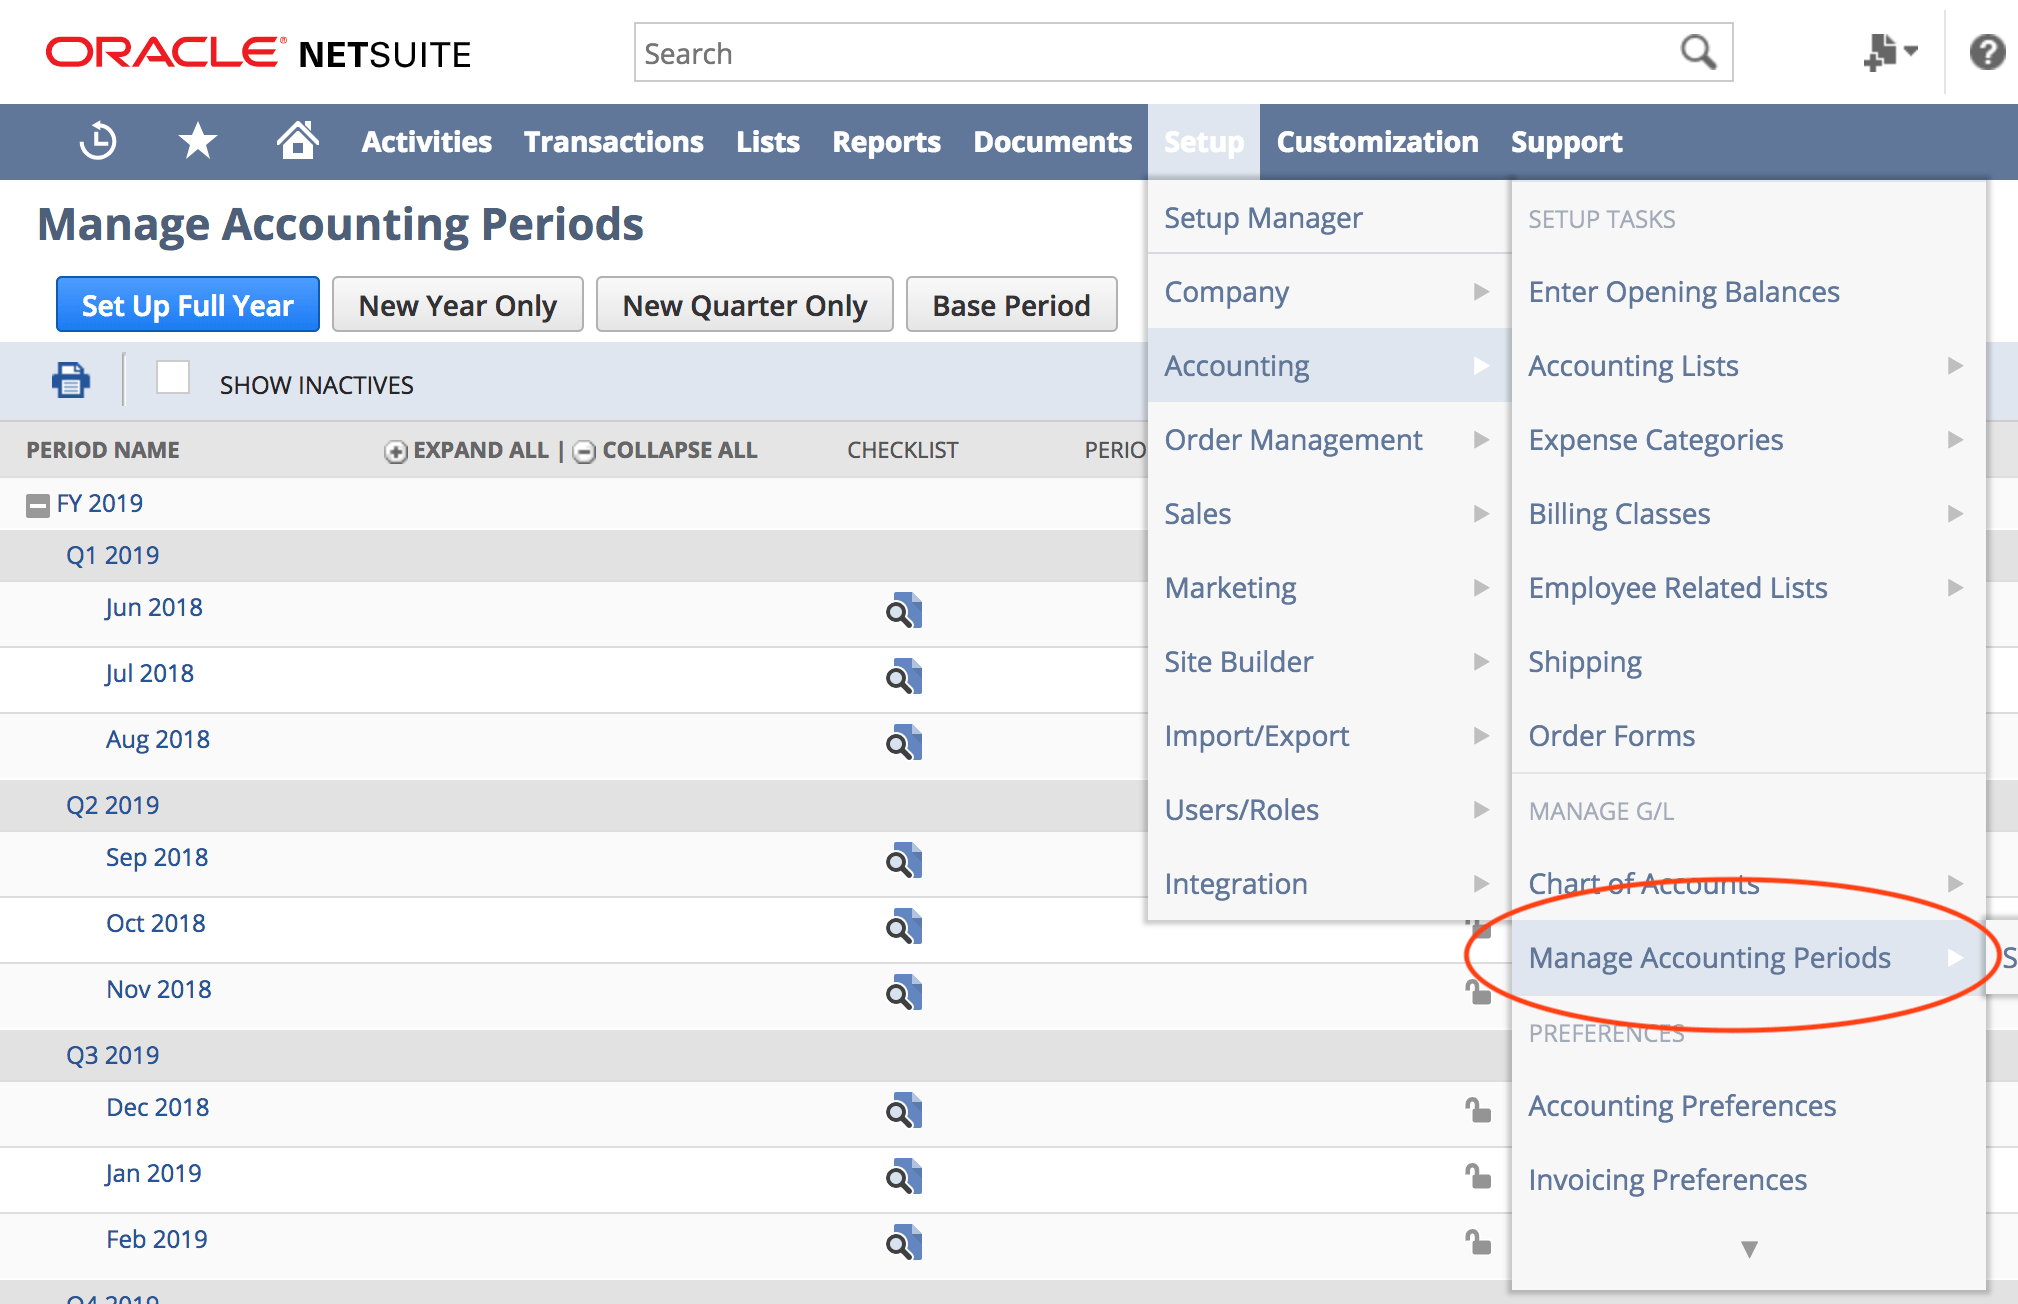The image size is (2018, 1304).
Task: Click the print icon
Action: (x=71, y=380)
